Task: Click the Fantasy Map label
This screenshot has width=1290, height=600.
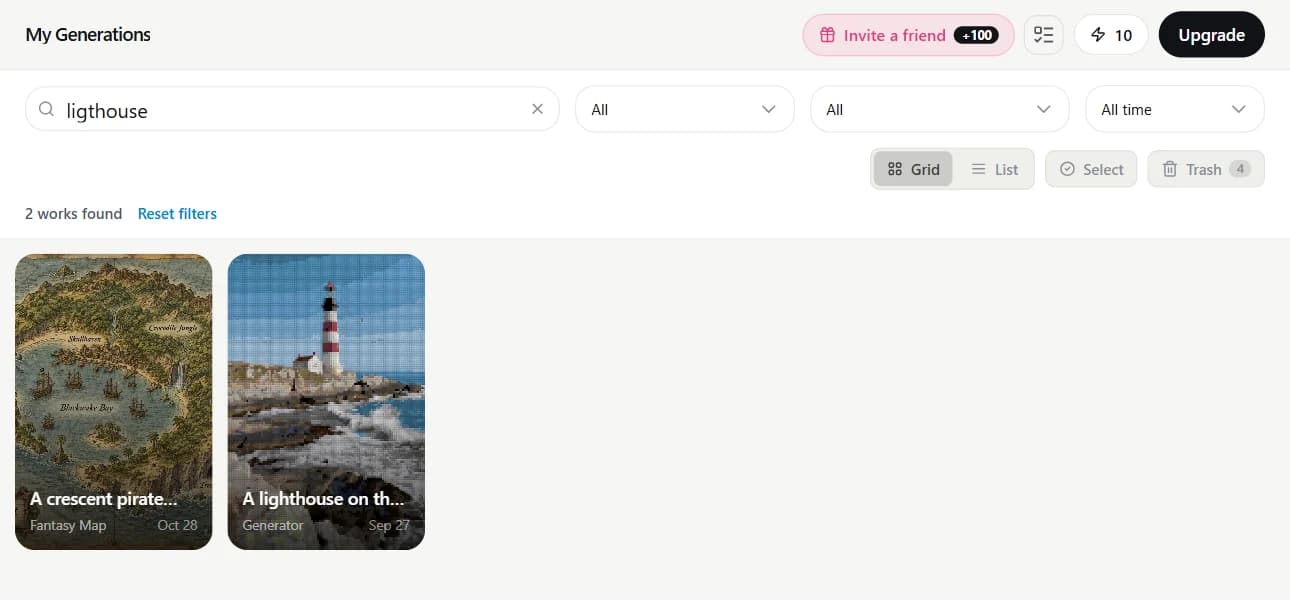Action: [68, 525]
